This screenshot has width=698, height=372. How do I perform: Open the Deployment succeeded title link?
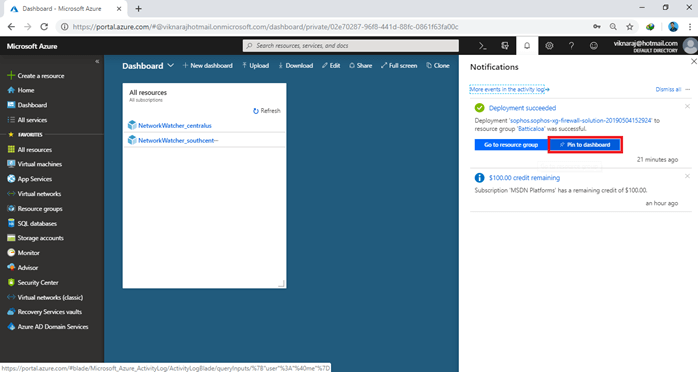tap(522, 108)
